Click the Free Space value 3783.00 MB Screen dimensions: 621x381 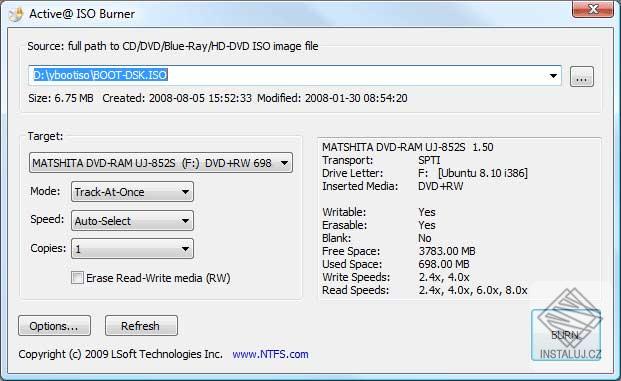click(447, 251)
